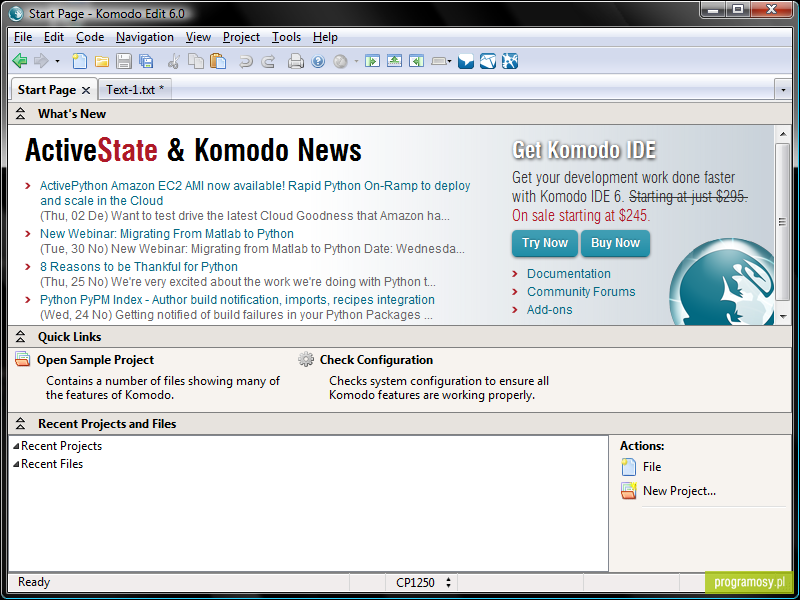Screen dimensions: 800x600
Task: Click New Project... under Actions
Action: [680, 491]
